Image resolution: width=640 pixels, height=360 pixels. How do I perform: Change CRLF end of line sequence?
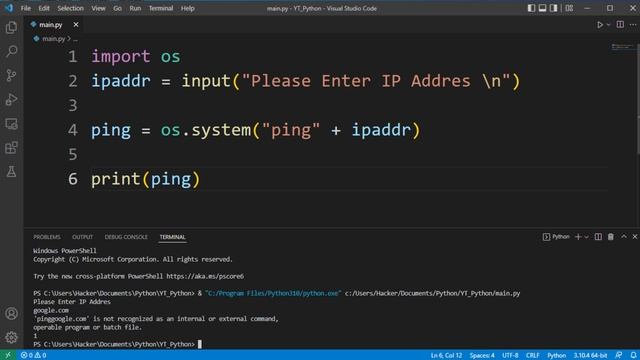point(533,355)
